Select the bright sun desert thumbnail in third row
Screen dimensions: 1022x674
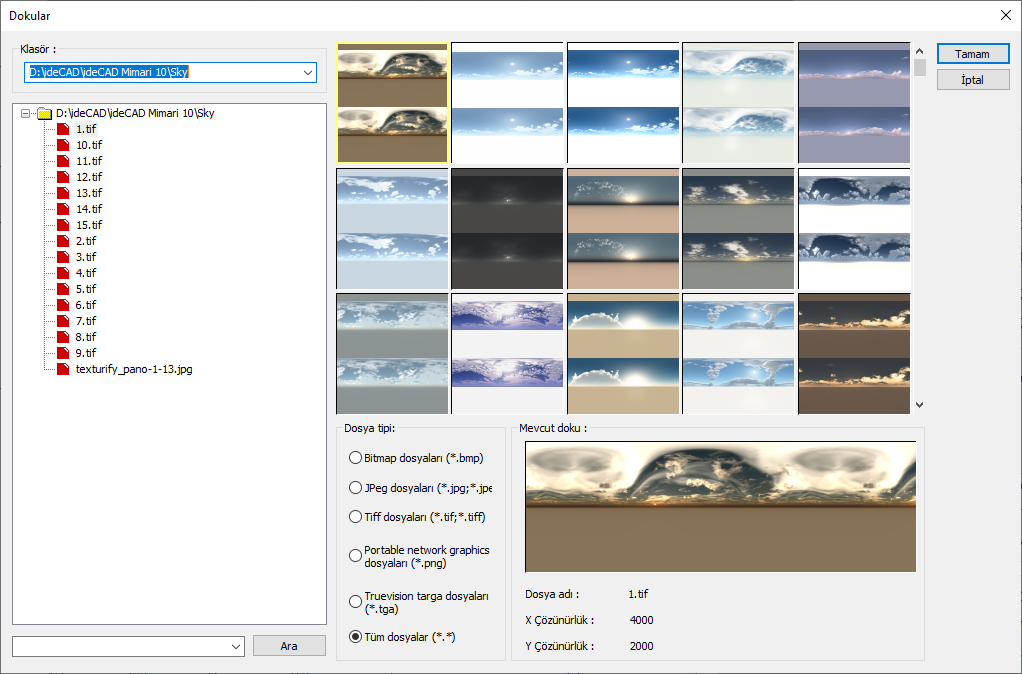(x=623, y=353)
